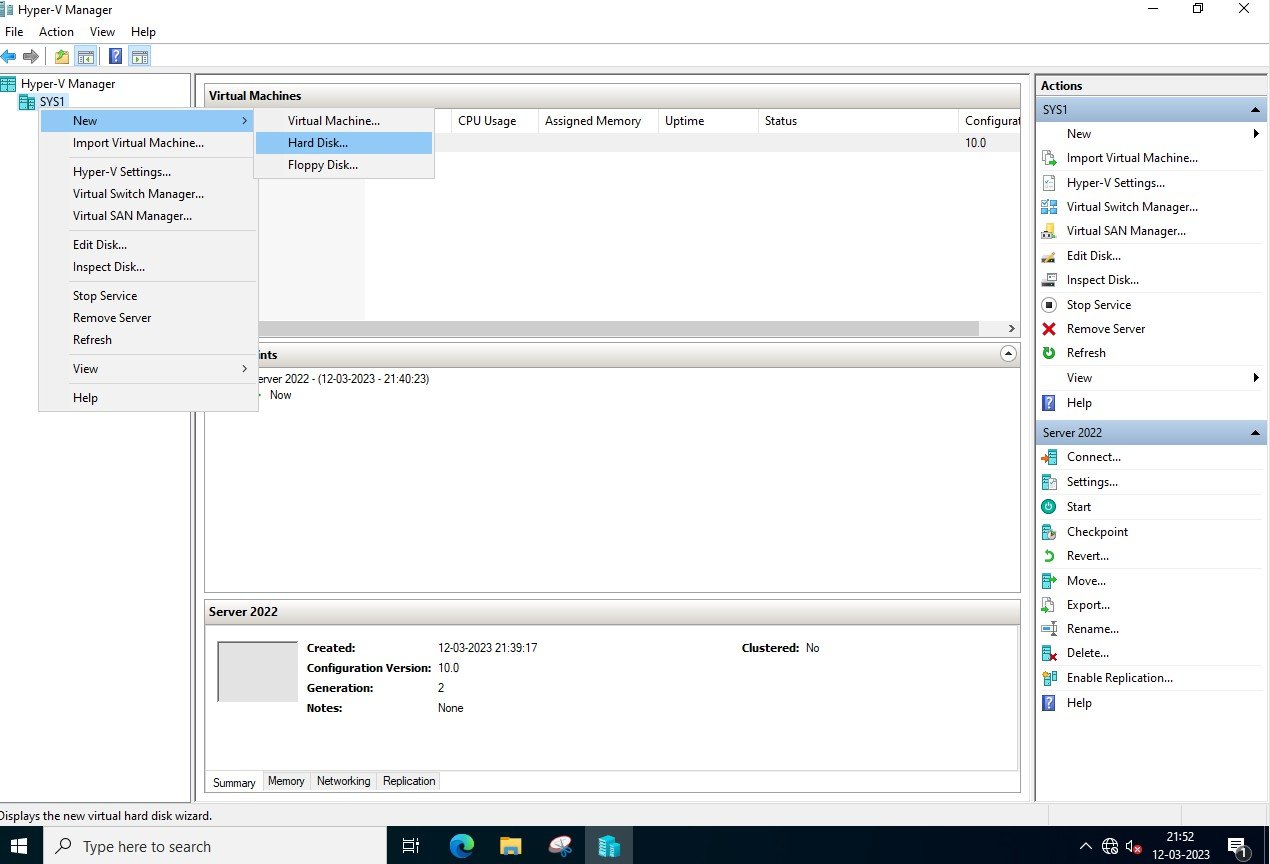This screenshot has height=864, width=1270.
Task: Click Help under the Server 2022 actions
Action: click(1079, 703)
